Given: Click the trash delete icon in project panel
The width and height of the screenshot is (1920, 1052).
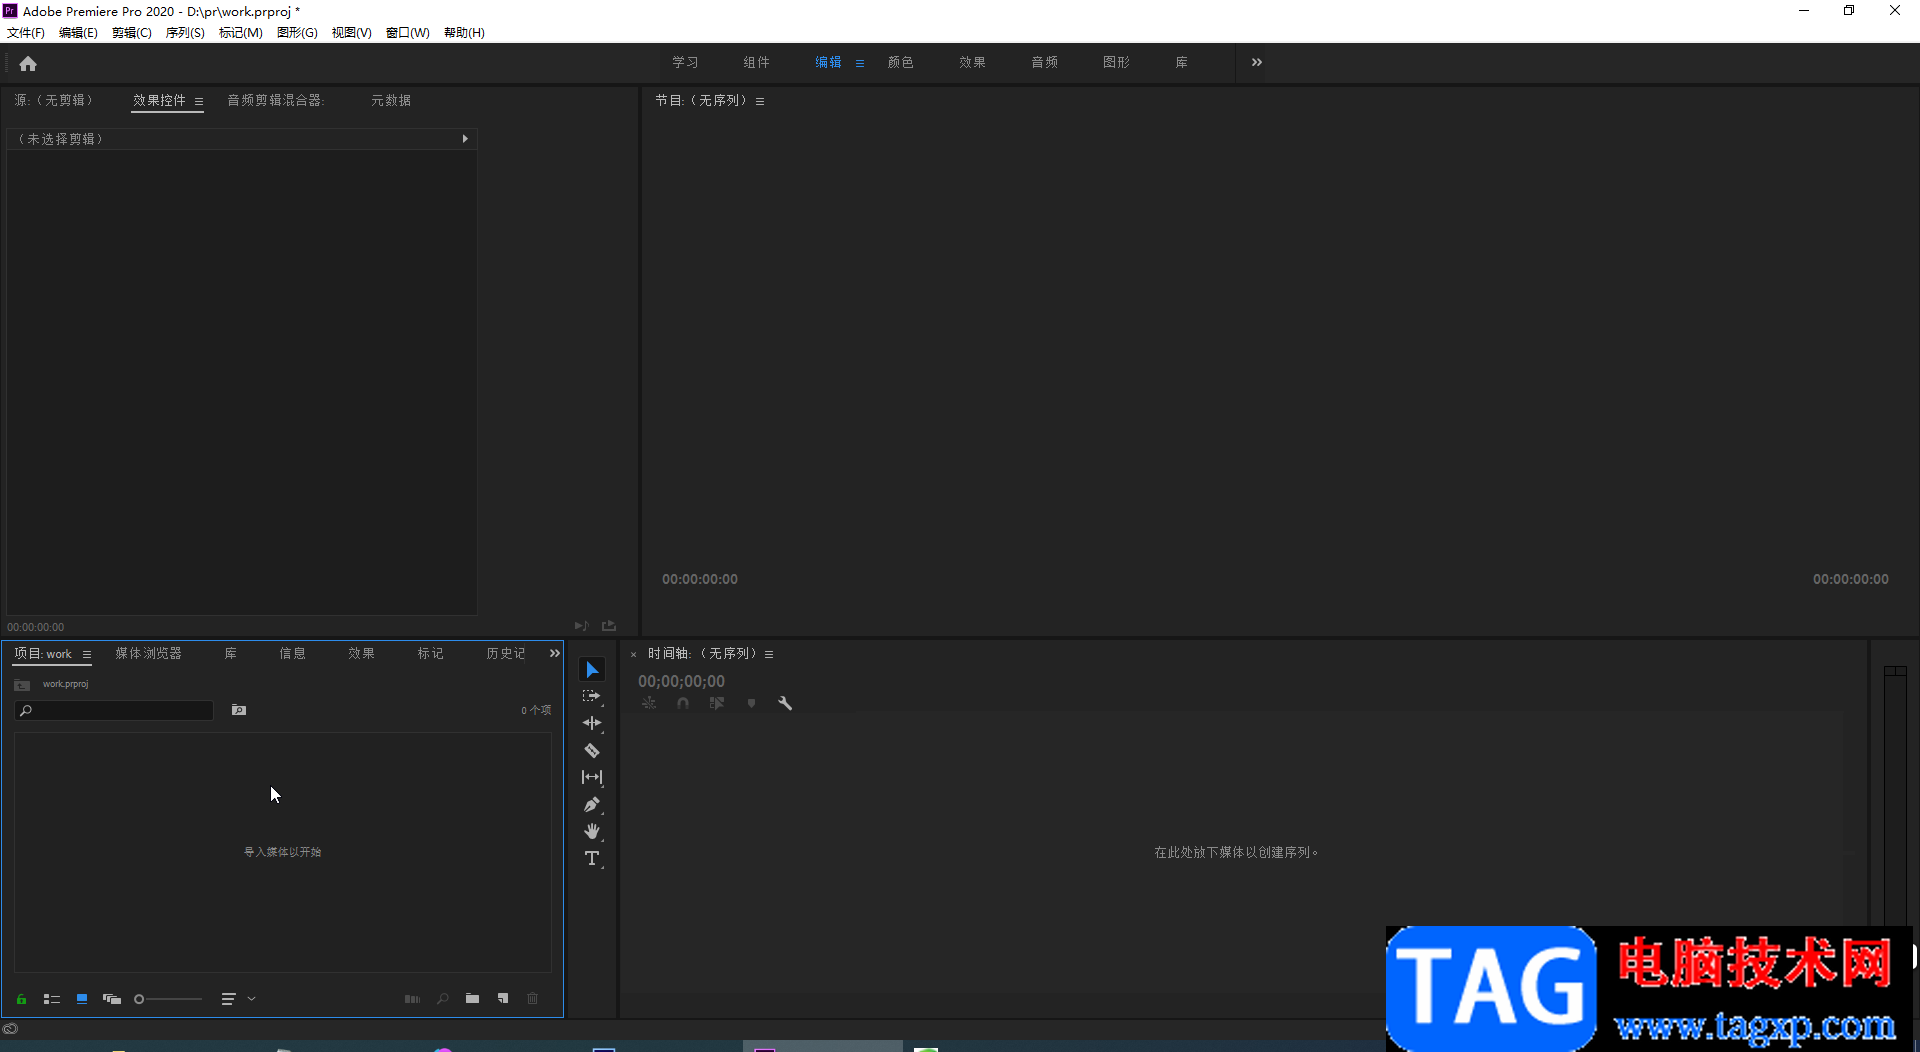Looking at the screenshot, I should point(533,998).
